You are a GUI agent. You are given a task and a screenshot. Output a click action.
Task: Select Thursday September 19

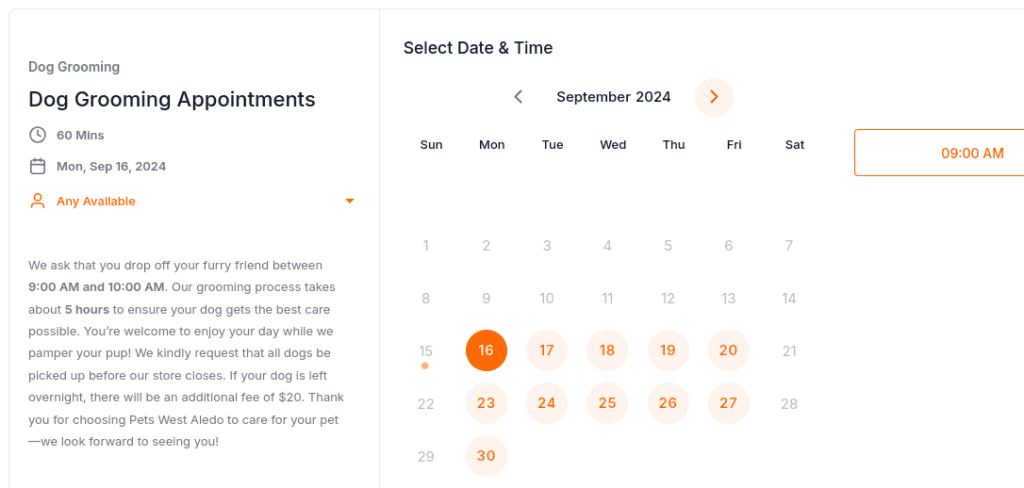(x=667, y=350)
